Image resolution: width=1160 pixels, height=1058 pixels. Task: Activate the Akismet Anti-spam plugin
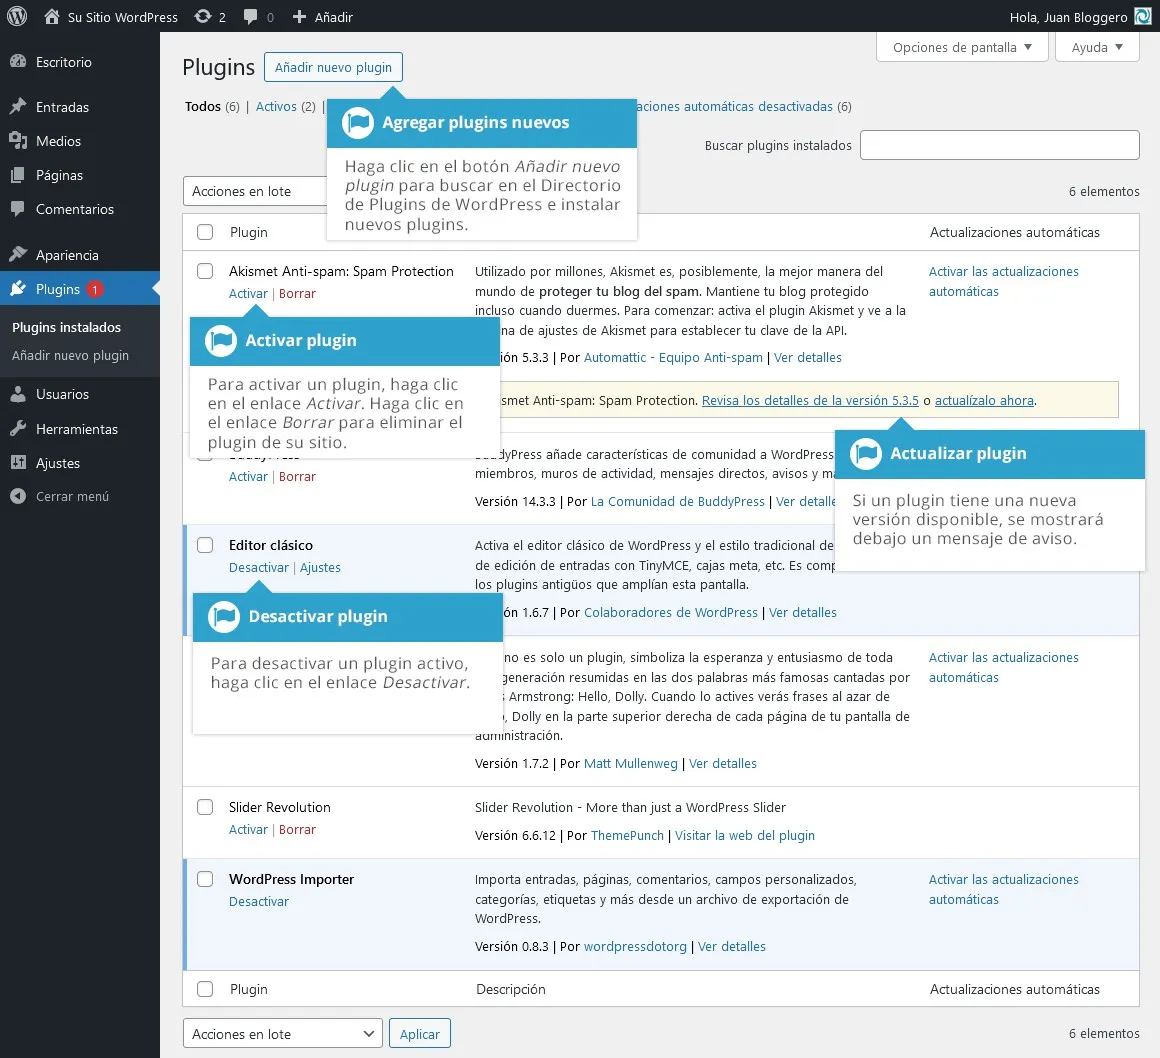(248, 294)
